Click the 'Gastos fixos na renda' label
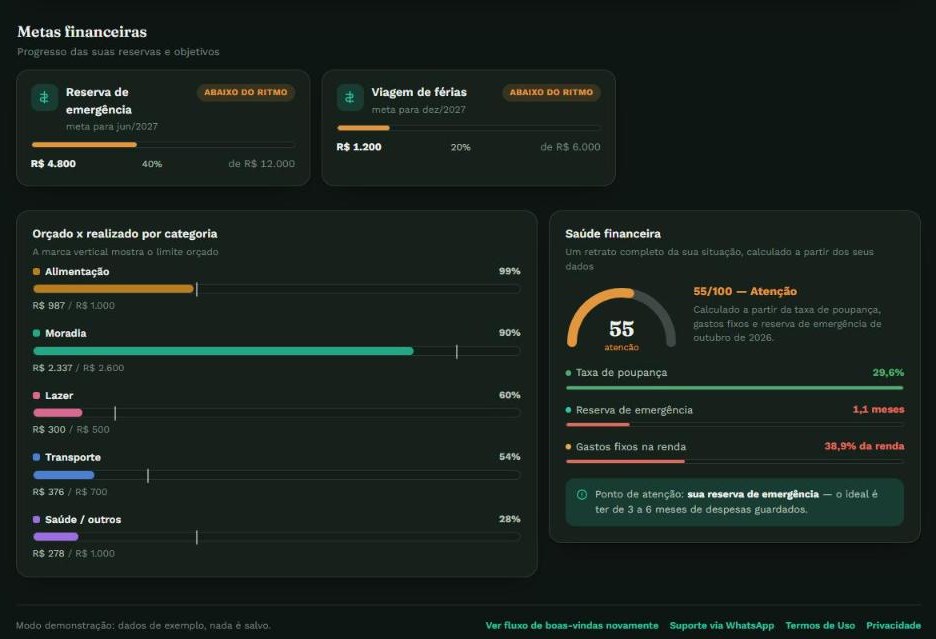The height and width of the screenshot is (639, 936). (x=631, y=447)
